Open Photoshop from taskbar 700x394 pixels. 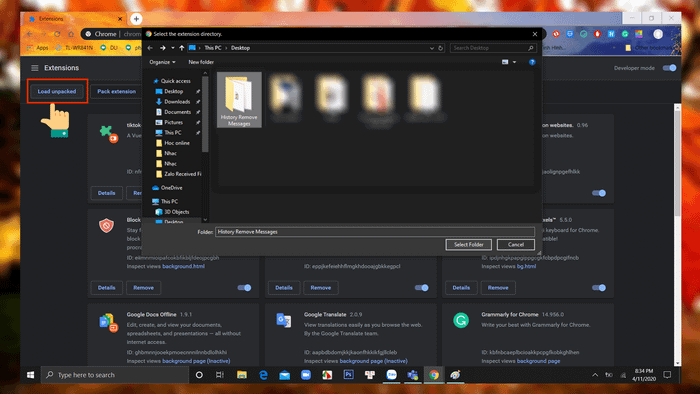(349, 375)
